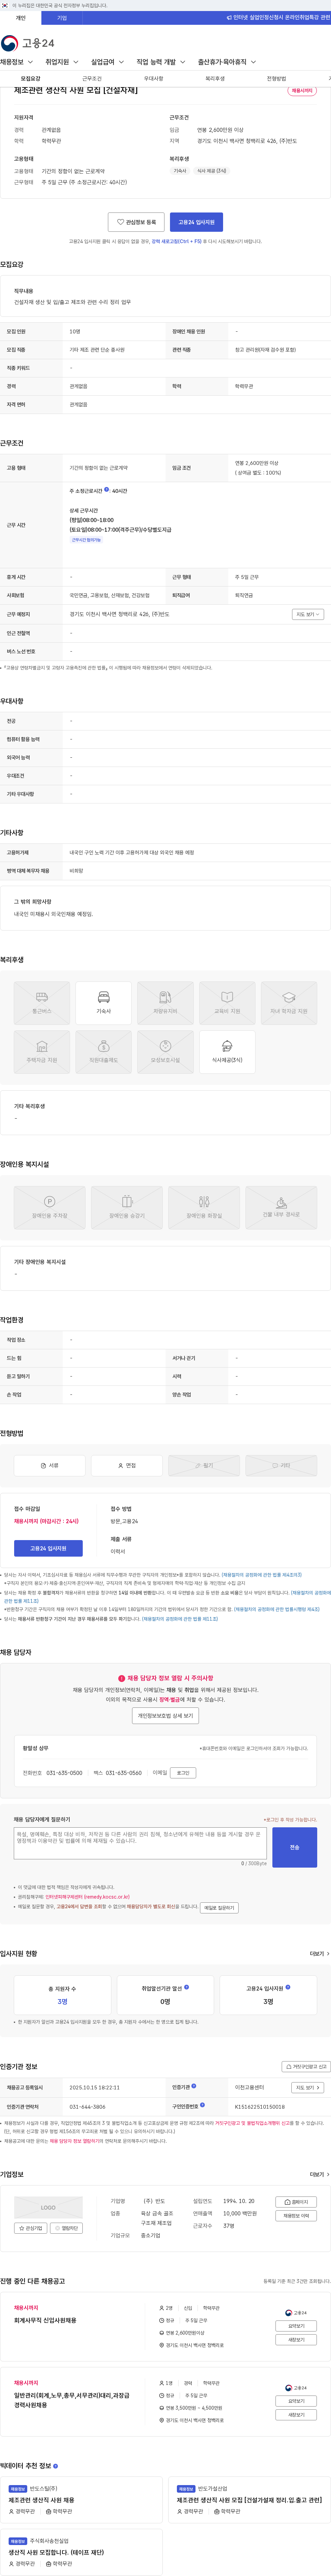This screenshot has height=2576, width=331.
Task: Open the 회계사무직 신입사원채용 posting
Action: coord(45,2320)
